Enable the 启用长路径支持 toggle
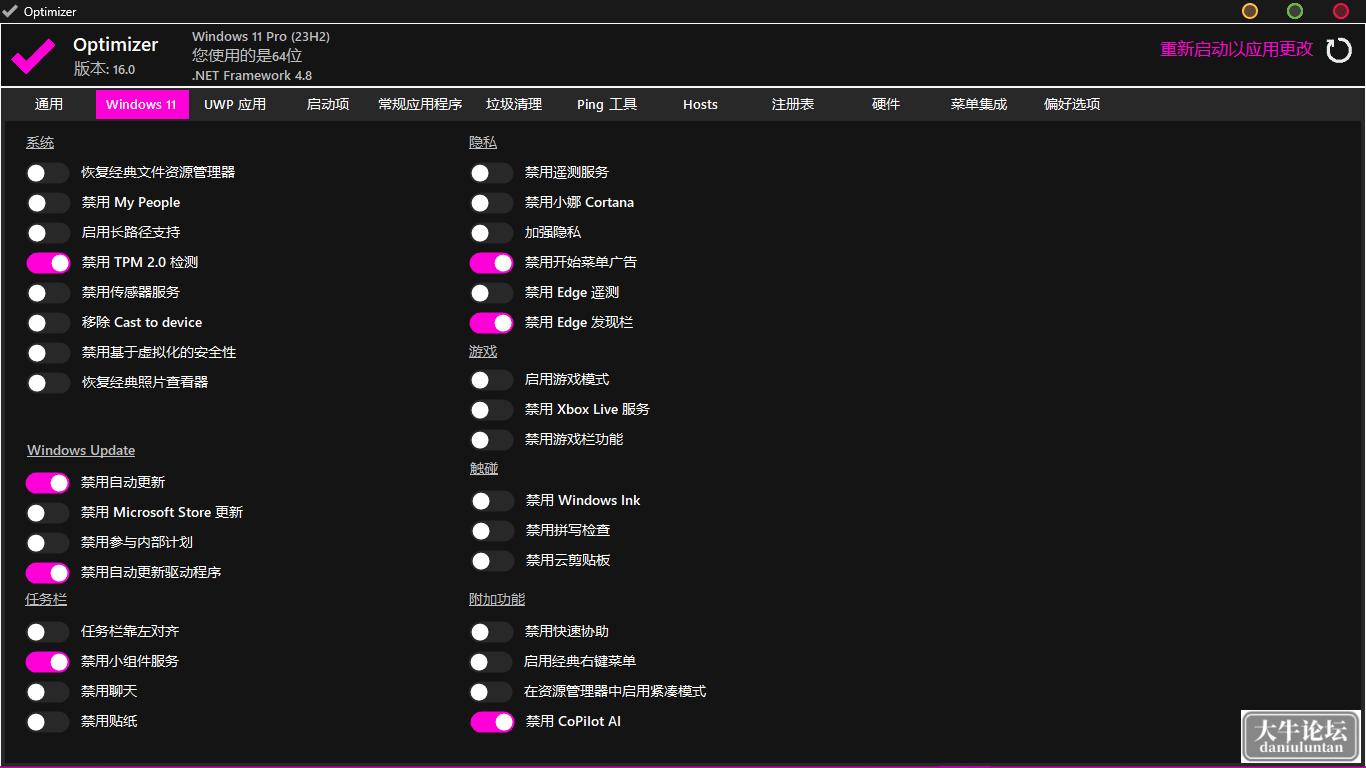This screenshot has height=768, width=1366. click(x=48, y=233)
